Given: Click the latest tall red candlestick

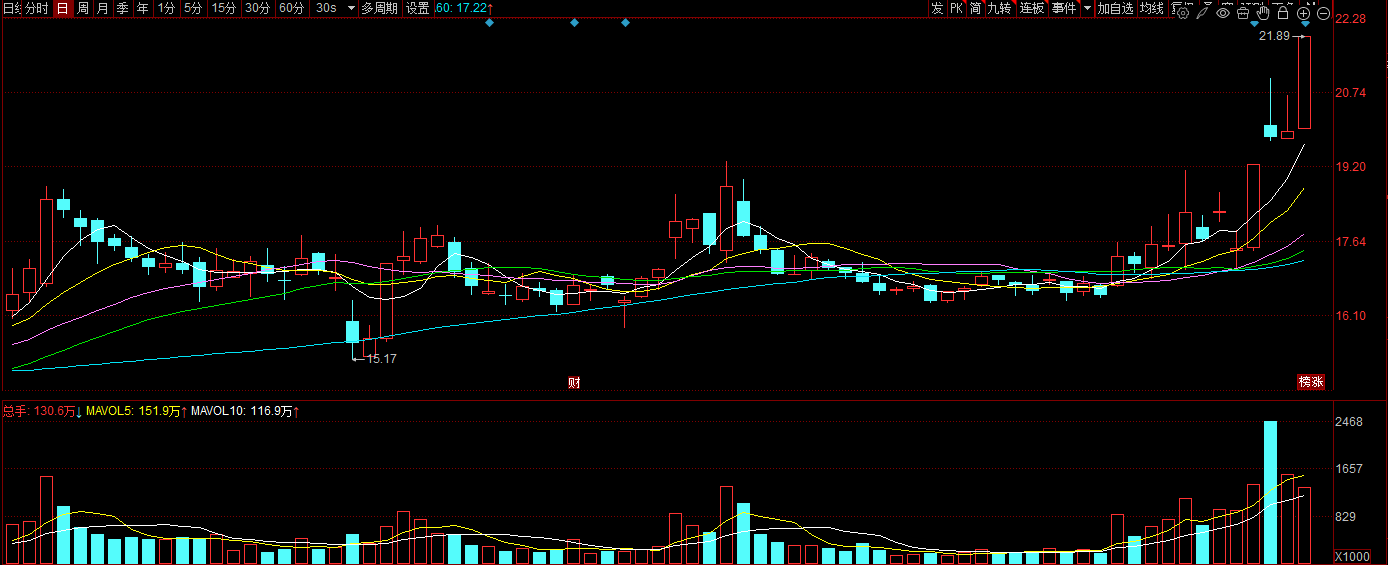Looking at the screenshot, I should tap(1304, 83).
